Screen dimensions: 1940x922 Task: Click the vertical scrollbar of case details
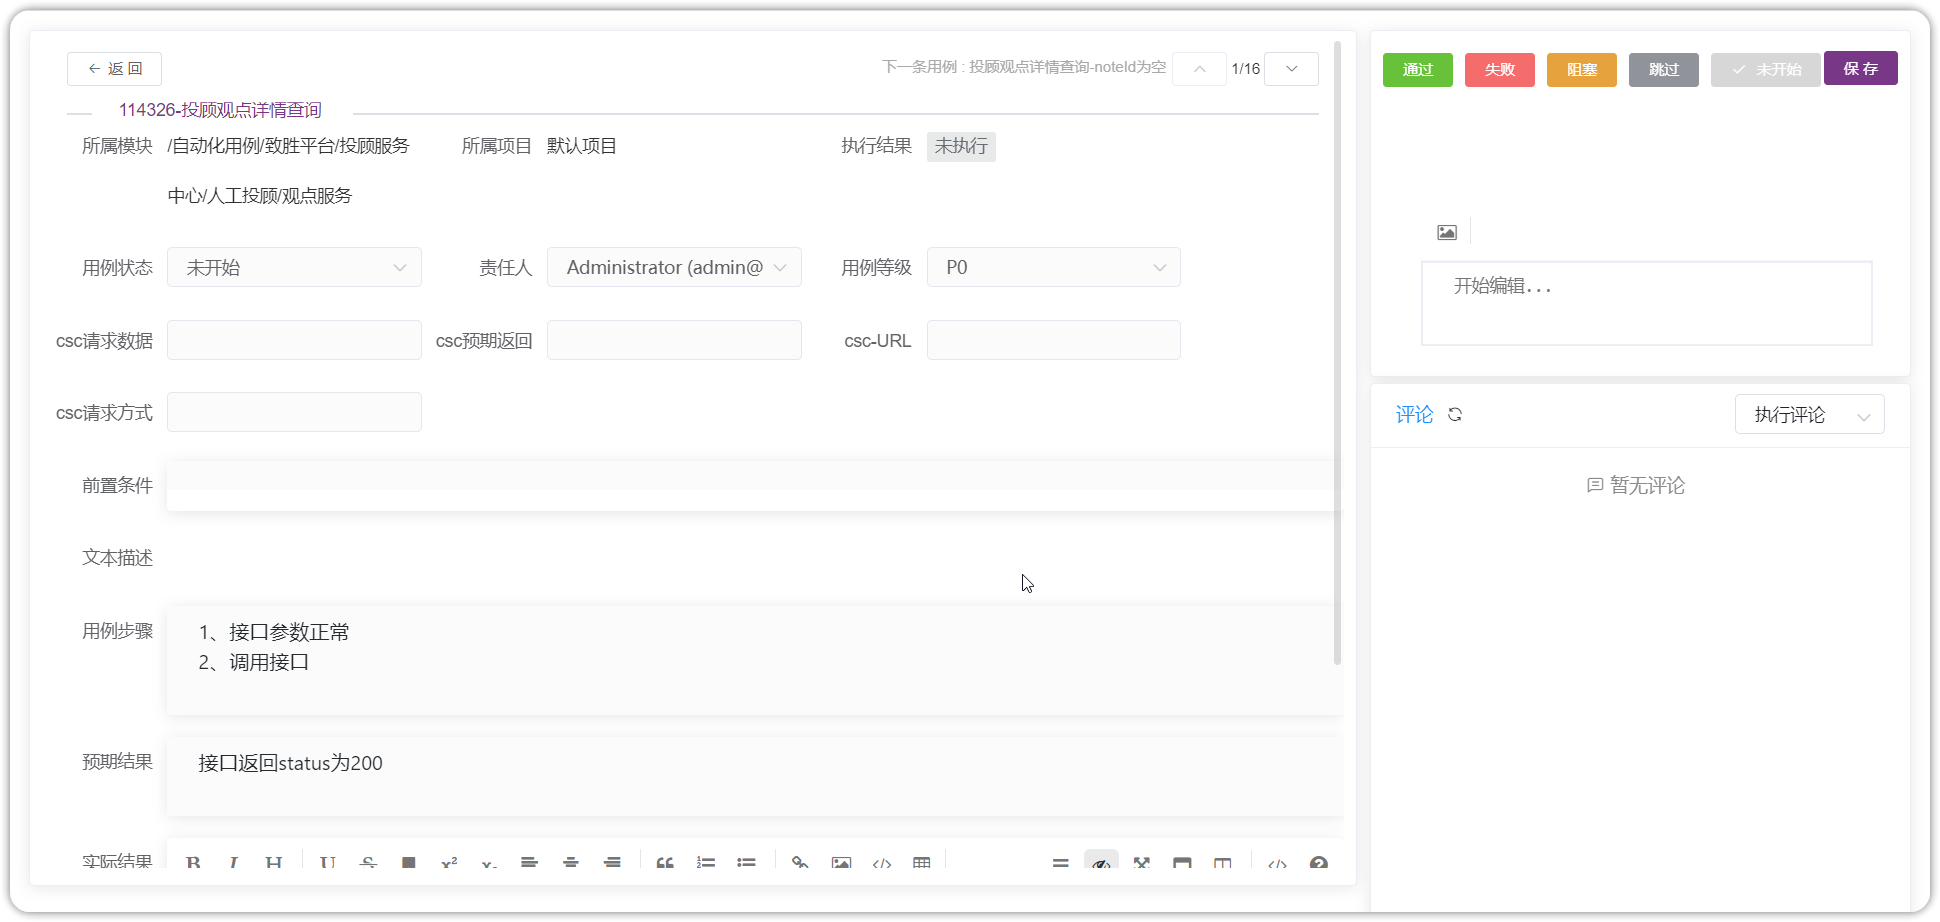click(x=1337, y=353)
